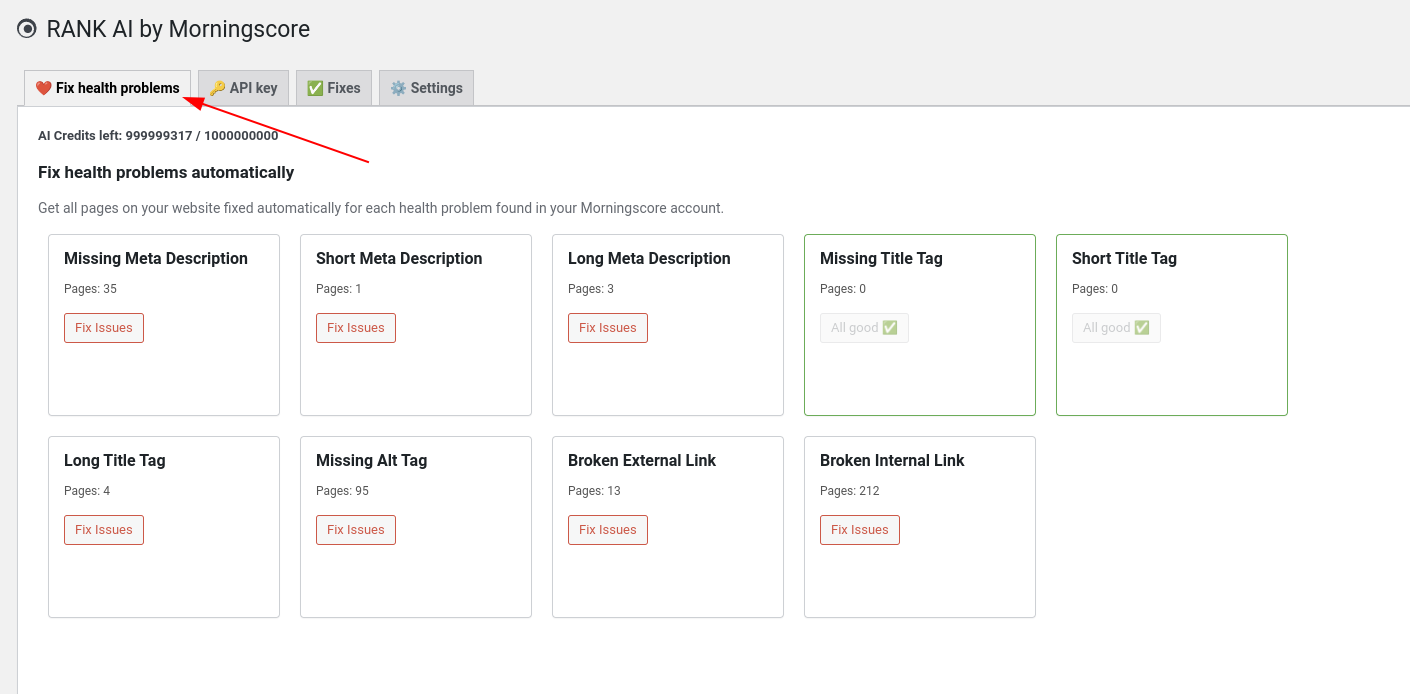1410x694 pixels.
Task: Click the Short Meta Description card title
Action: (399, 258)
